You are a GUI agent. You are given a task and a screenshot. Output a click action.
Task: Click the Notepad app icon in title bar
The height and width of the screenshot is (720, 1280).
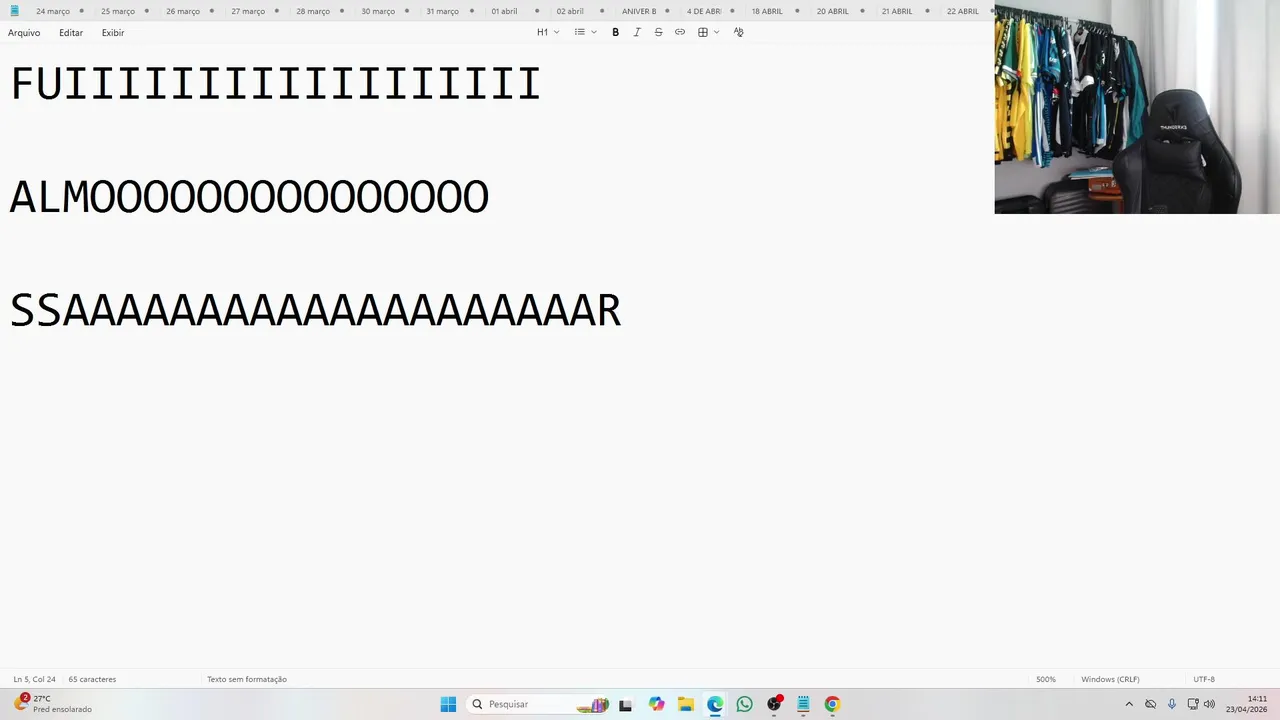(x=14, y=11)
